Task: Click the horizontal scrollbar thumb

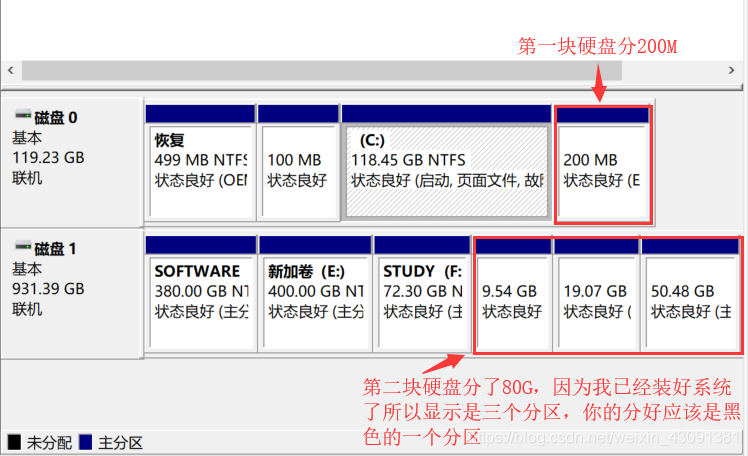Action: point(322,71)
